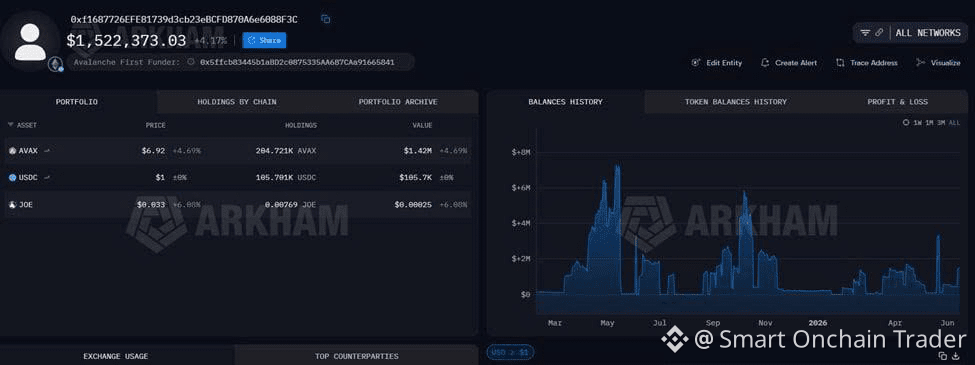975x365 pixels.
Task: Click the wallet address 0xf1687726...F3C text
Action: pos(184,19)
